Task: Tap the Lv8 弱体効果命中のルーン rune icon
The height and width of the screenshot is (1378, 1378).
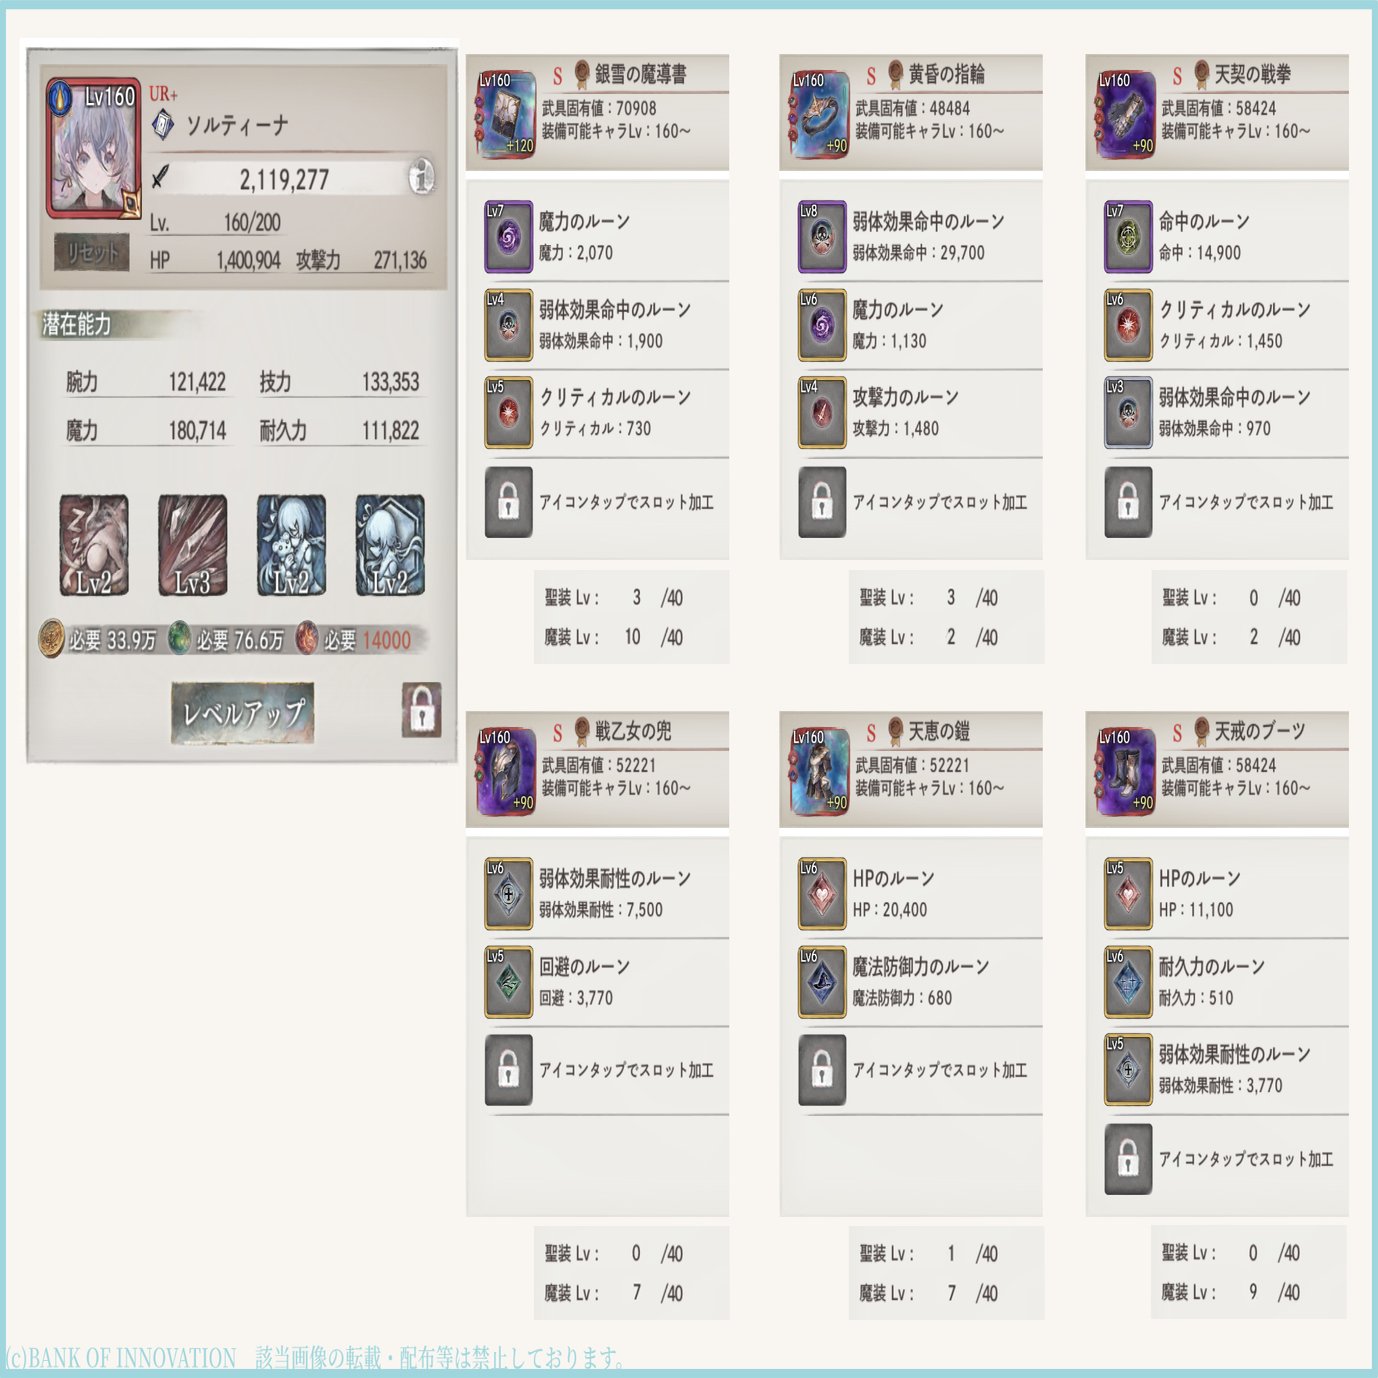Action: (x=822, y=237)
